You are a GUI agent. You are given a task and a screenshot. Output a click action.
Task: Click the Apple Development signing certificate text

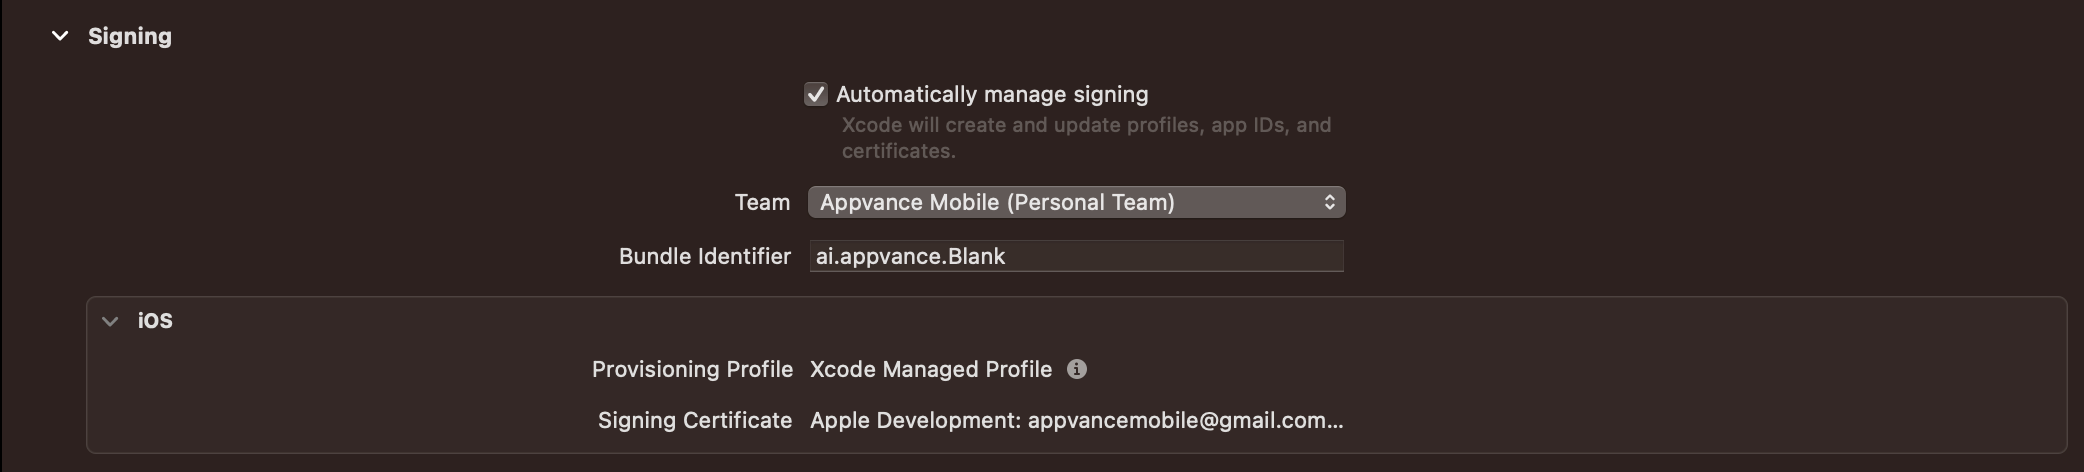tap(1077, 420)
